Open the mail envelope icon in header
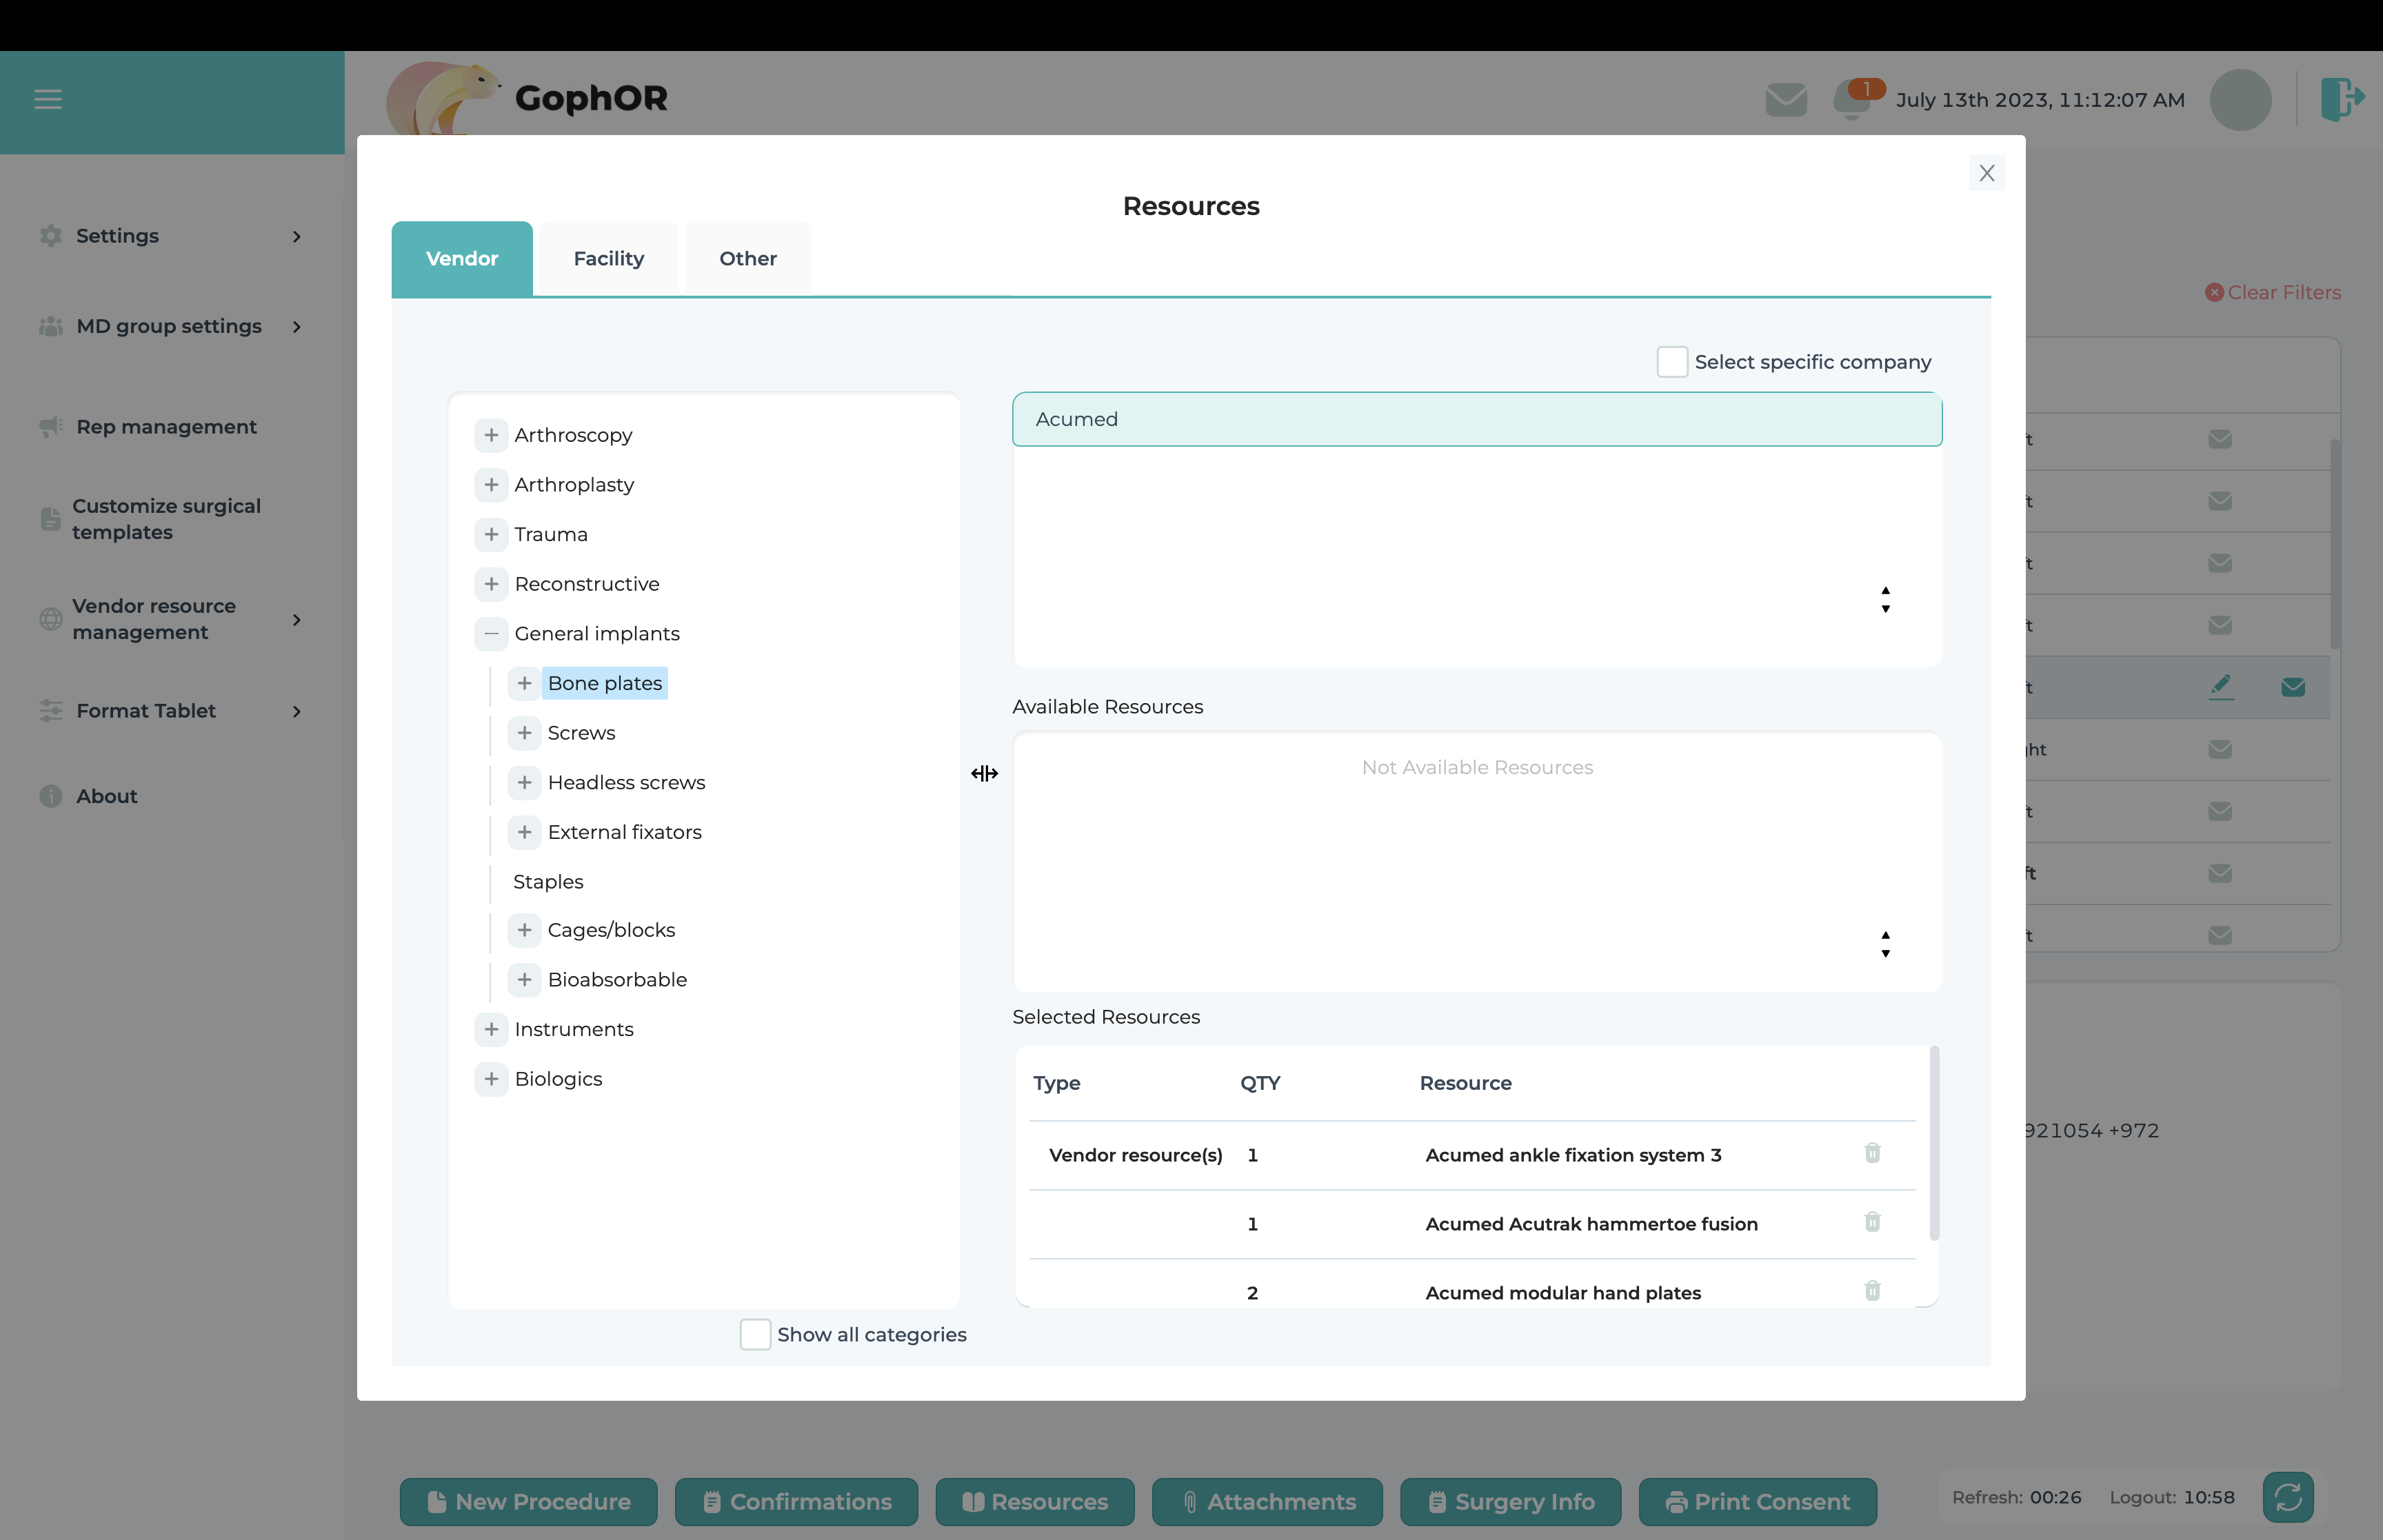 [x=1786, y=100]
